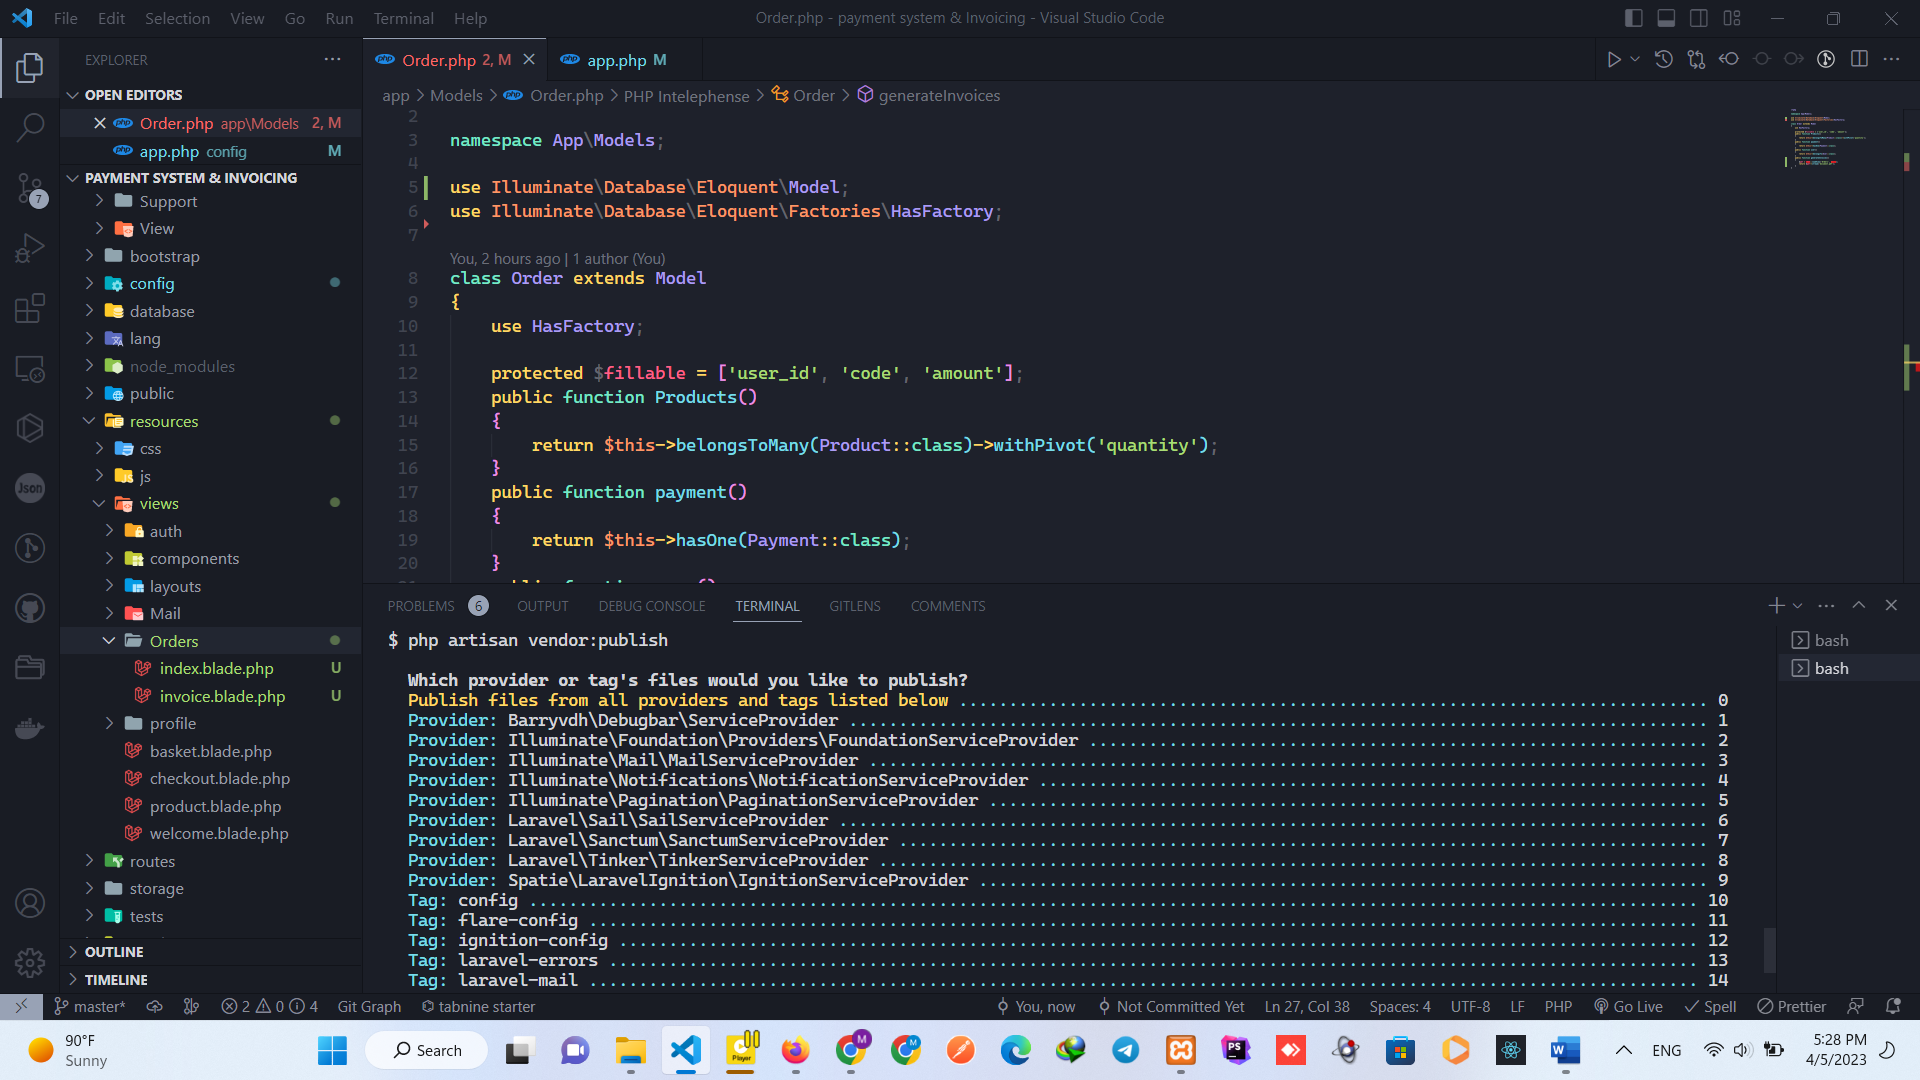Screen dimensions: 1920x1080
Task: Open checkout.blade.php file
Action: 220,778
